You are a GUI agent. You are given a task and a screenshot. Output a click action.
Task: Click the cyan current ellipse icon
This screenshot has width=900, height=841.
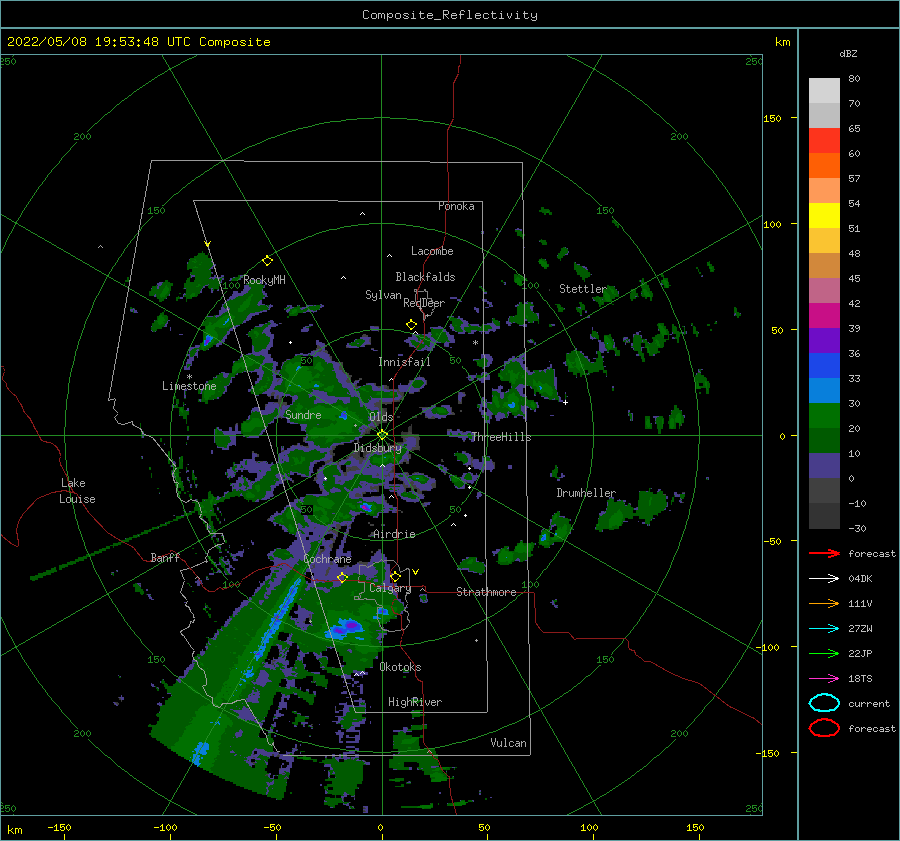click(824, 703)
